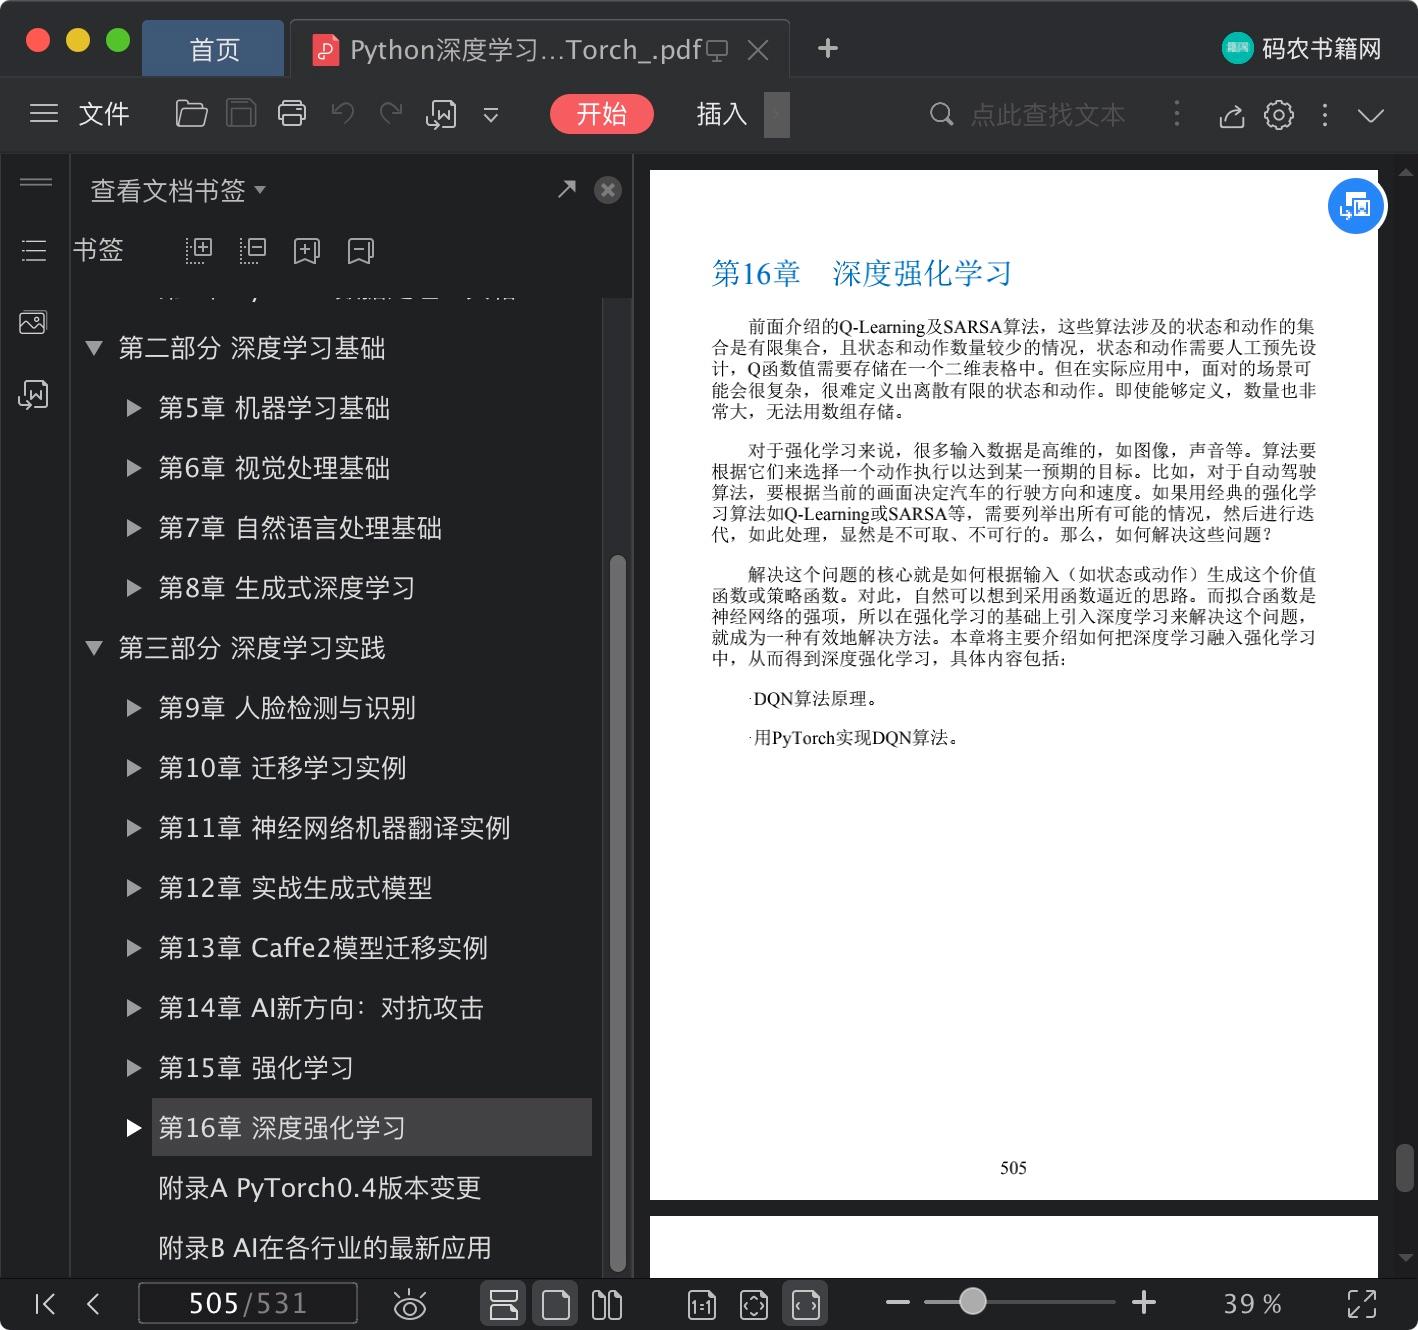The height and width of the screenshot is (1330, 1418).
Task: Toggle continuous scrolling view
Action: coord(504,1304)
